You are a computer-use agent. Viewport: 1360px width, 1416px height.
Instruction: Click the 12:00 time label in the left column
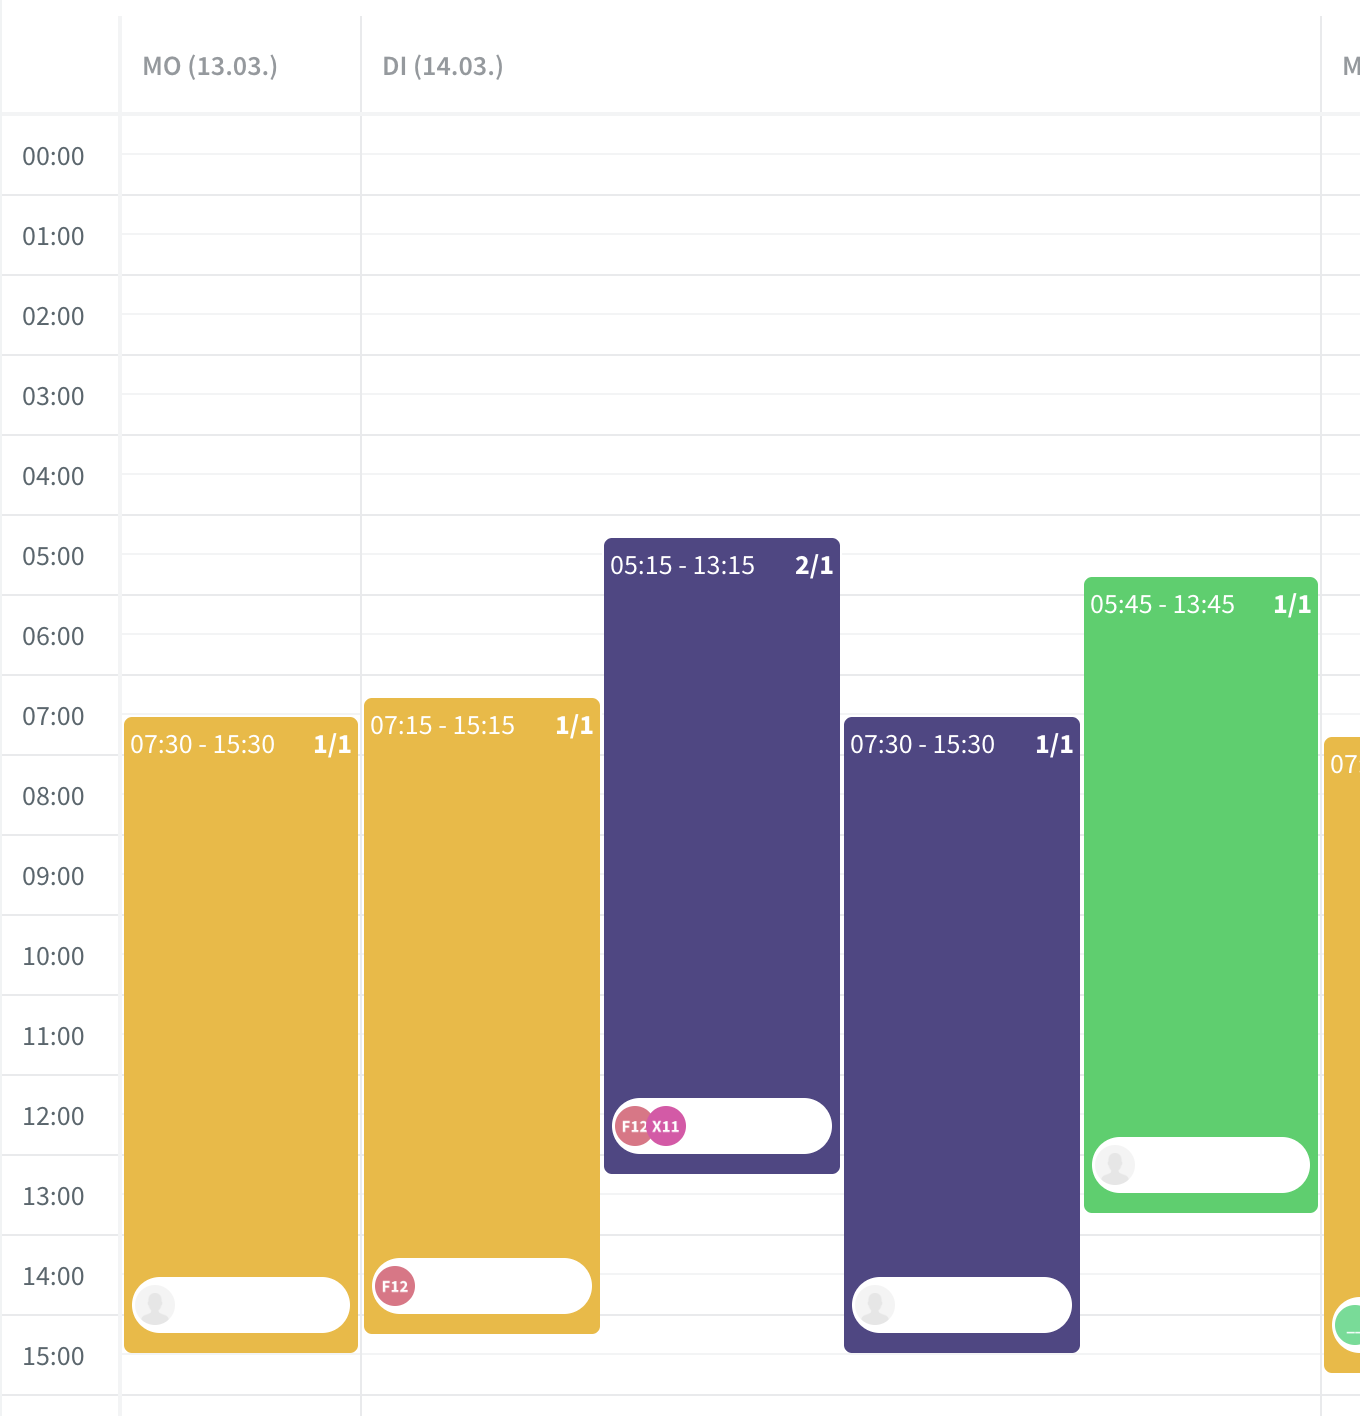tap(54, 1116)
